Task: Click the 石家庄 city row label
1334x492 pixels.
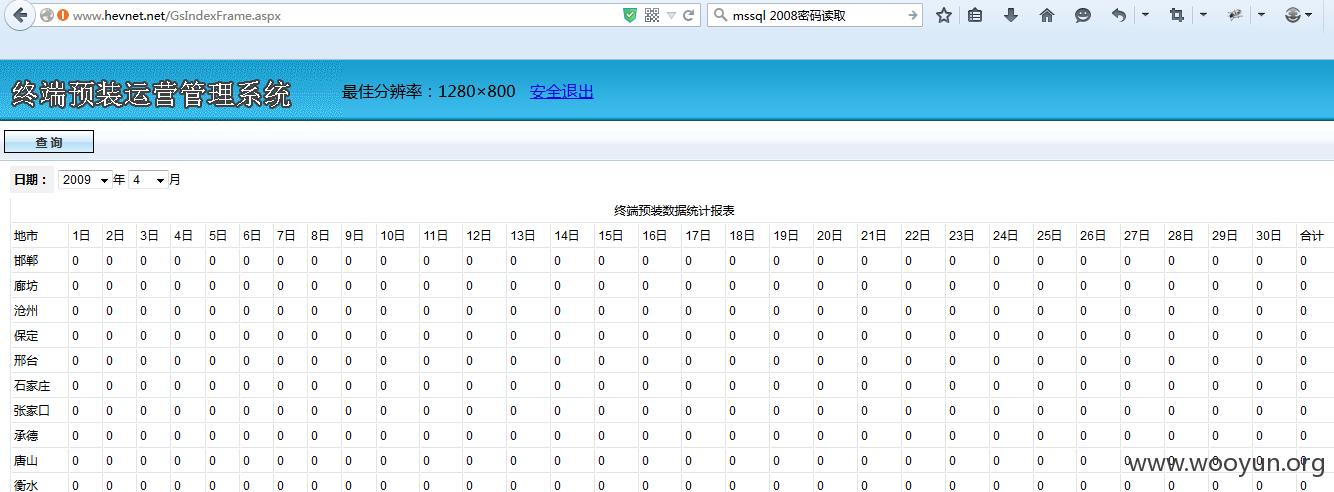Action: 32,386
